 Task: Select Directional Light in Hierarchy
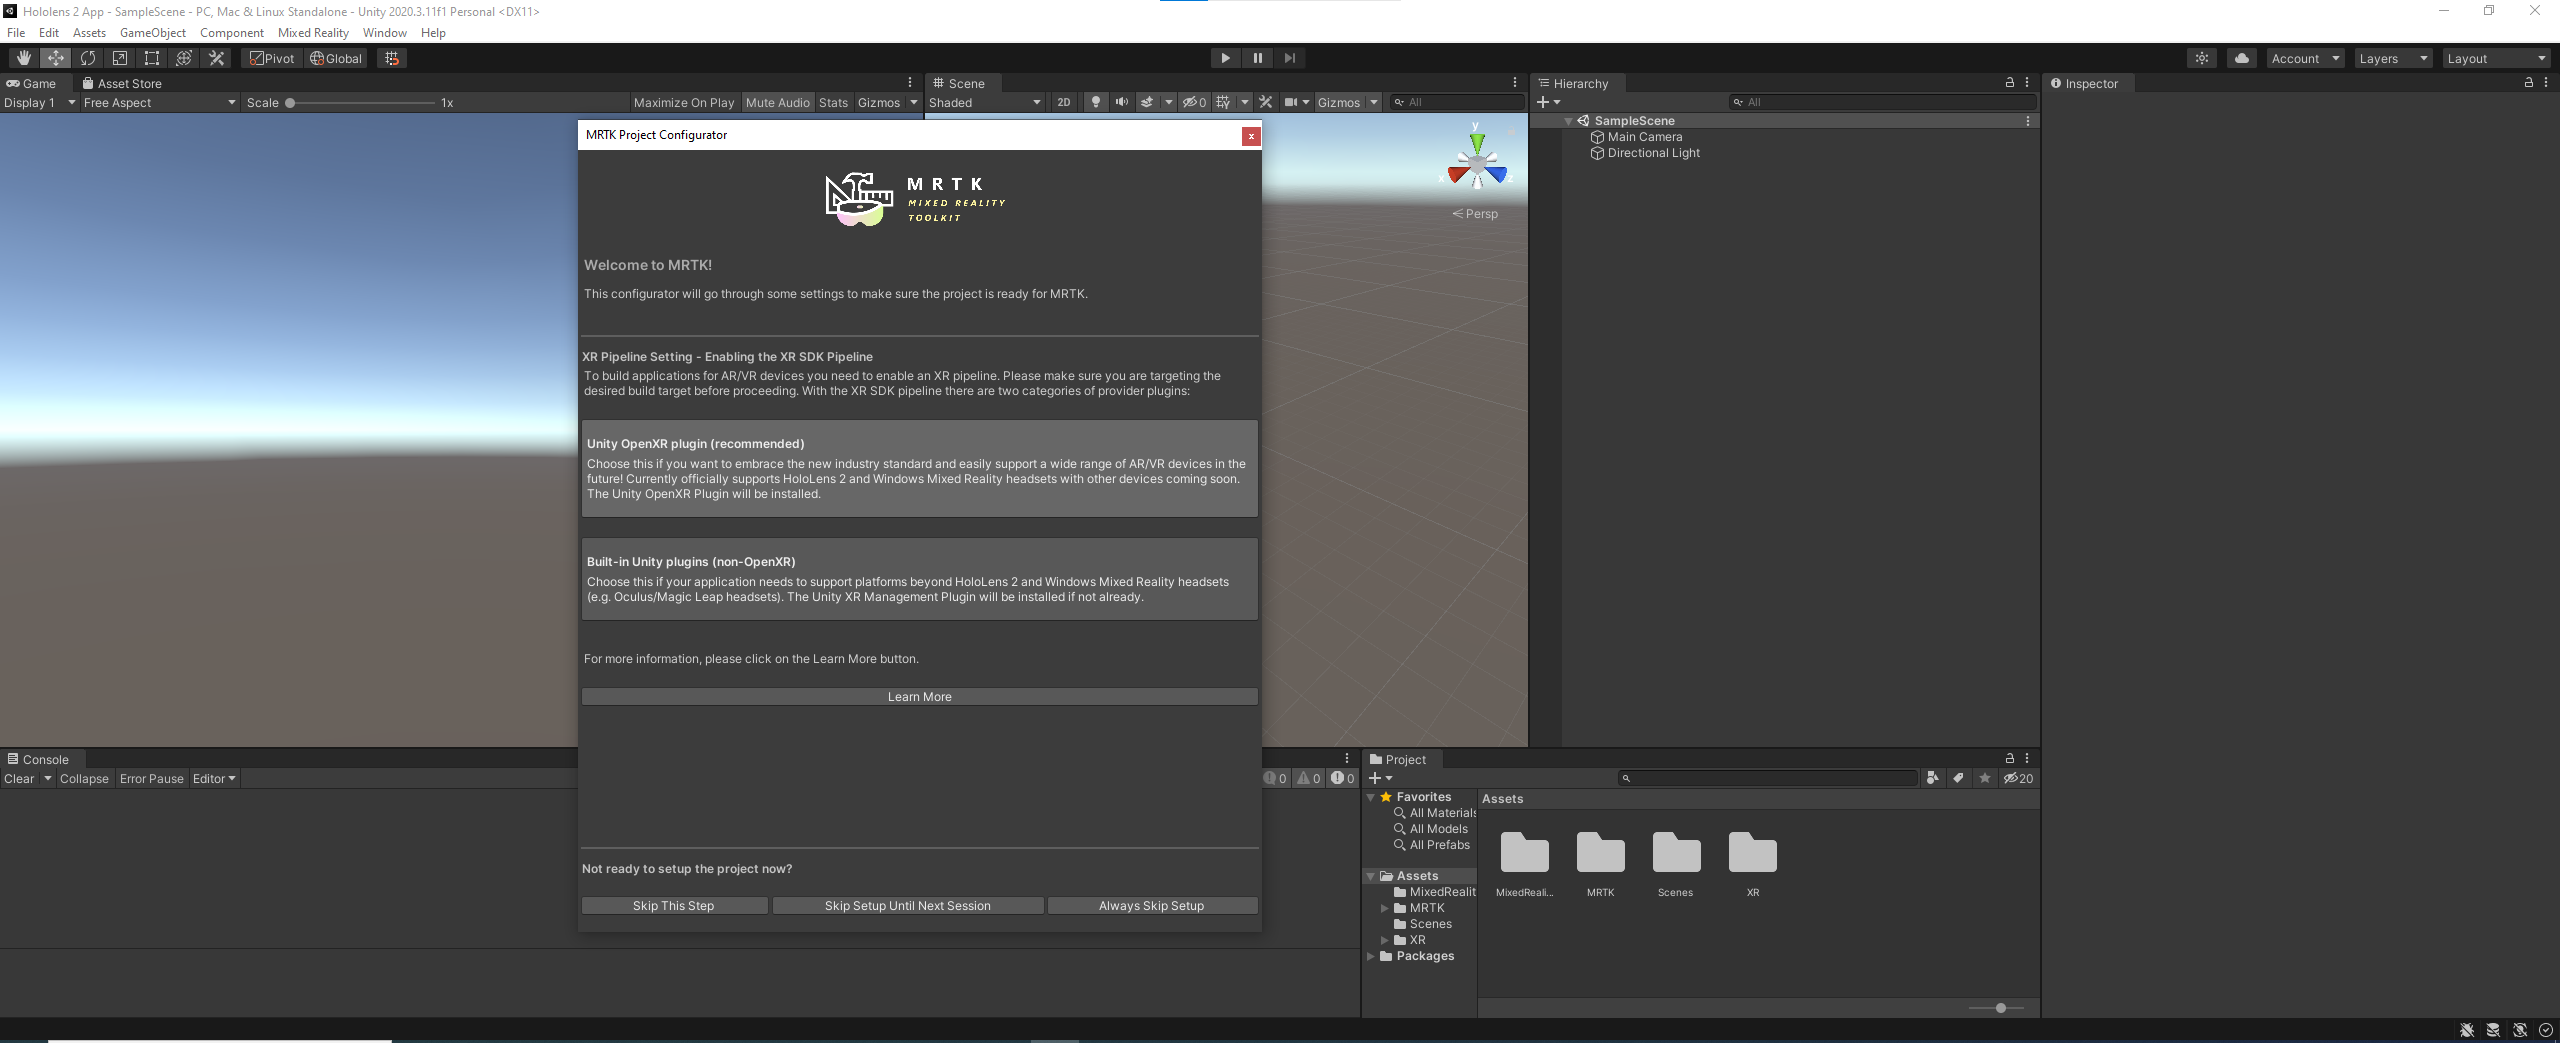point(1653,153)
